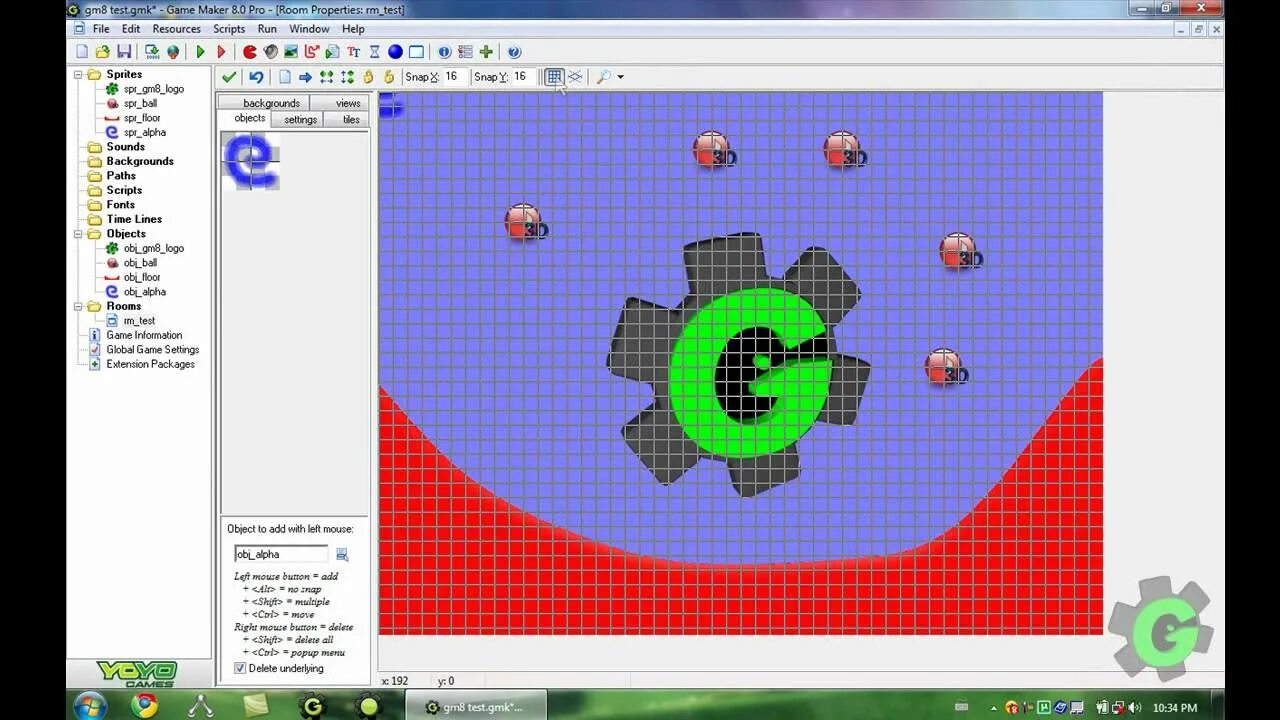Open the Help menu
The height and width of the screenshot is (720, 1280).
pyautogui.click(x=353, y=29)
